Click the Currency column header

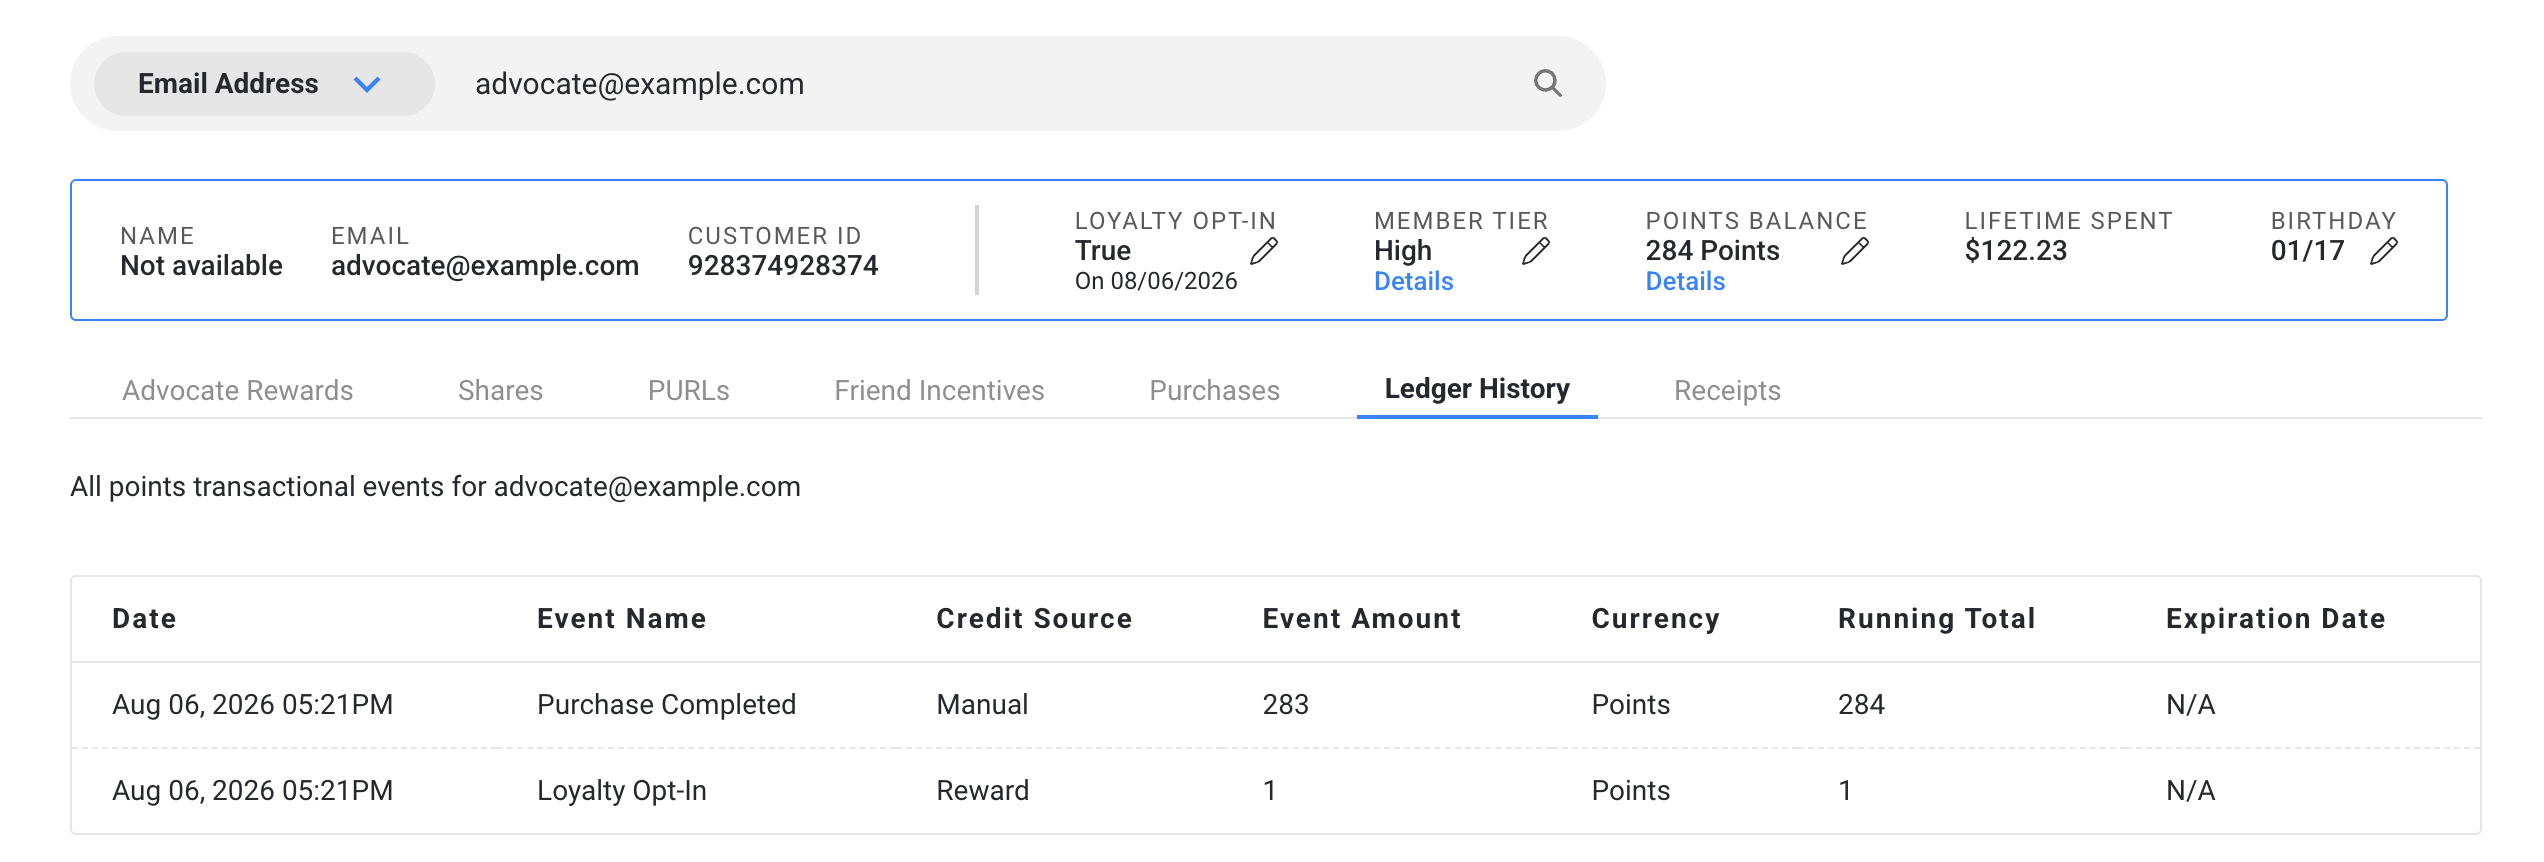point(1655,619)
